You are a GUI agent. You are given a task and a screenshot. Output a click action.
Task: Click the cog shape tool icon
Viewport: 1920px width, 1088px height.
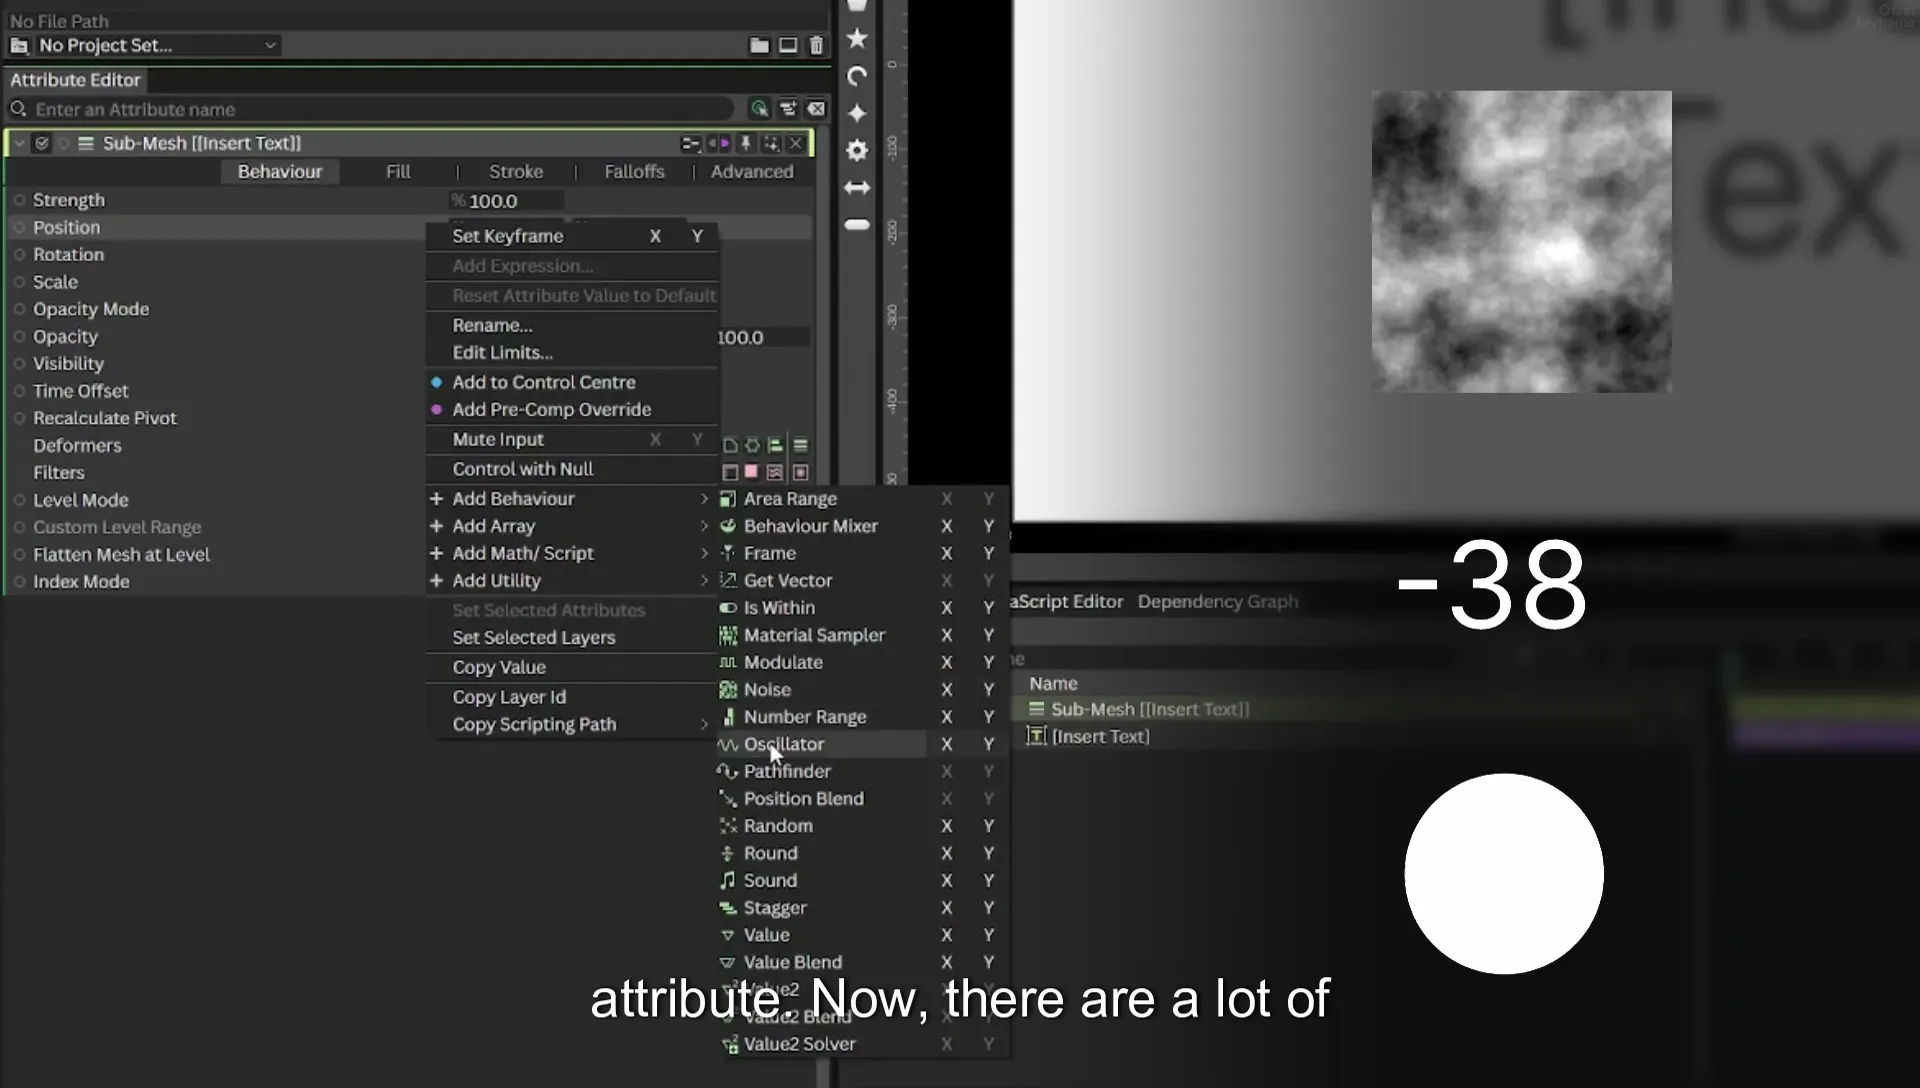(x=857, y=150)
